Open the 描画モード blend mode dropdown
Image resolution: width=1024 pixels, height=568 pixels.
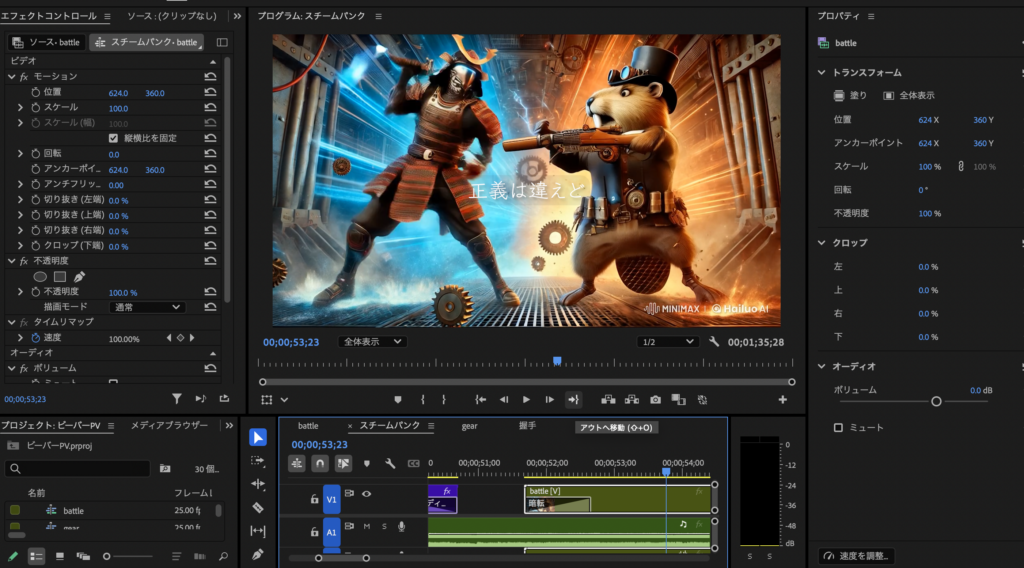coord(146,307)
